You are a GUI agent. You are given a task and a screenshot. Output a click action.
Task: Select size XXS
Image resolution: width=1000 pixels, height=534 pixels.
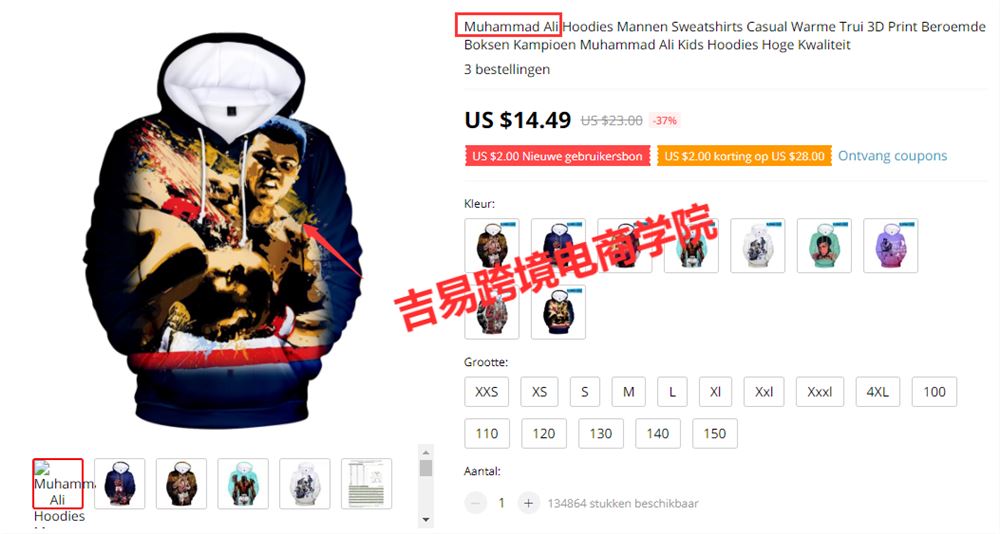(x=487, y=392)
